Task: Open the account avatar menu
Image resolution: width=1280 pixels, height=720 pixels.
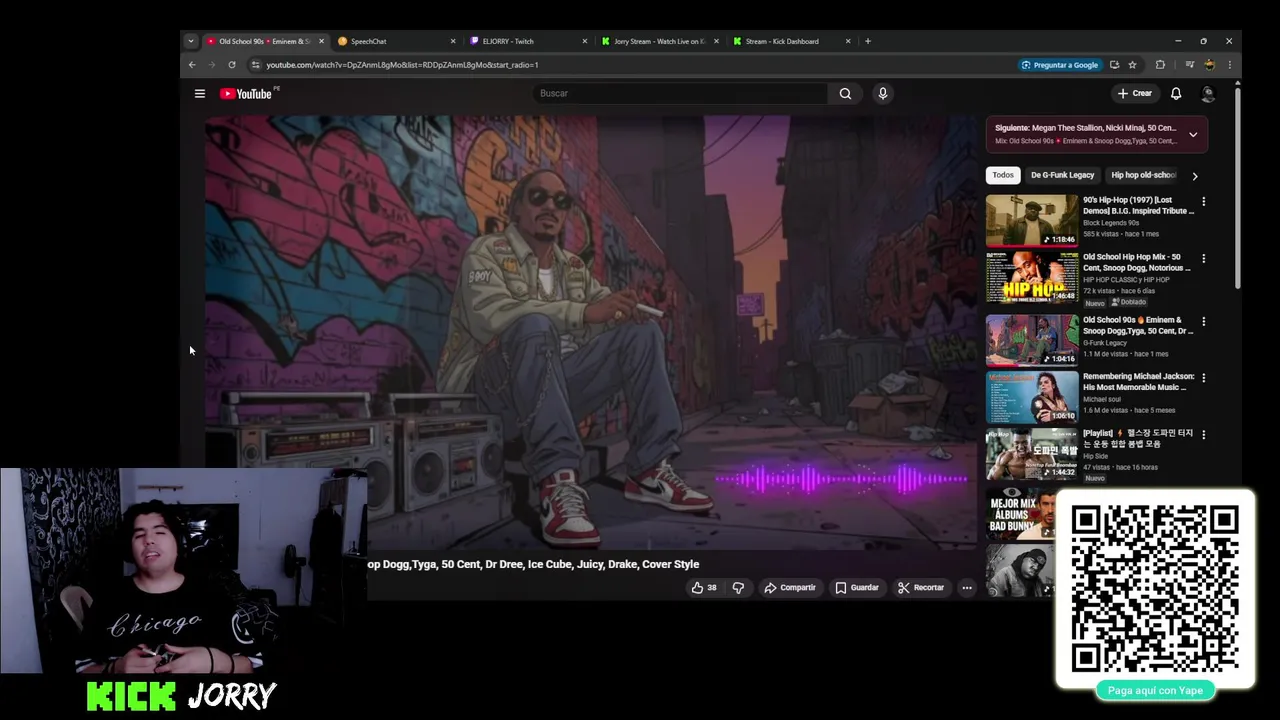Action: [x=1208, y=93]
